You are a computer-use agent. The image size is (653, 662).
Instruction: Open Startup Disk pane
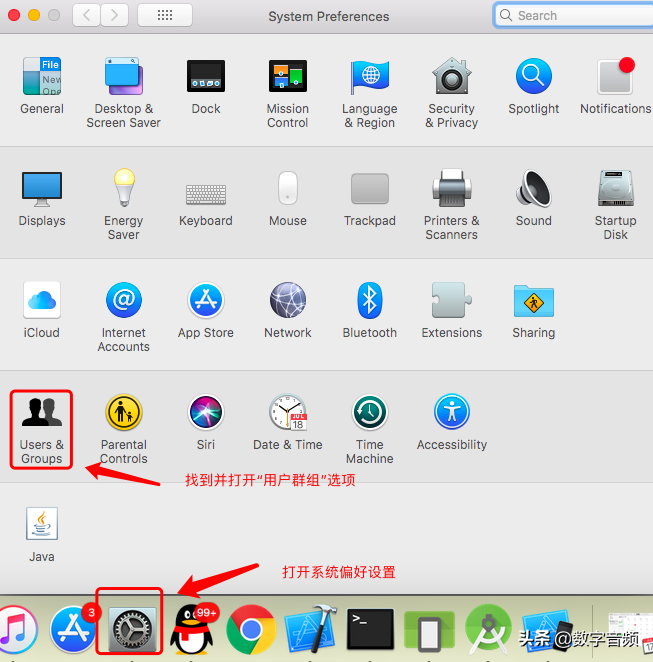pos(615,205)
